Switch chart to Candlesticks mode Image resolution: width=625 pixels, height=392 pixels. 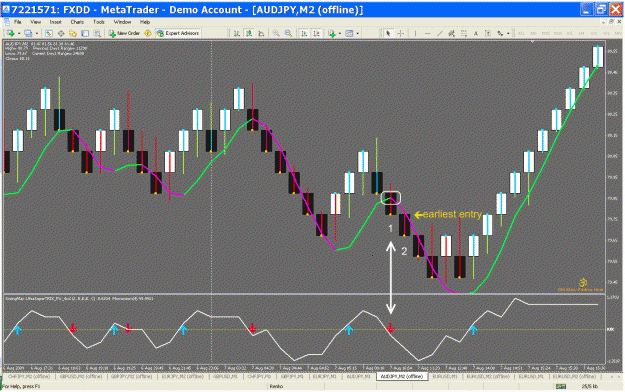249,33
